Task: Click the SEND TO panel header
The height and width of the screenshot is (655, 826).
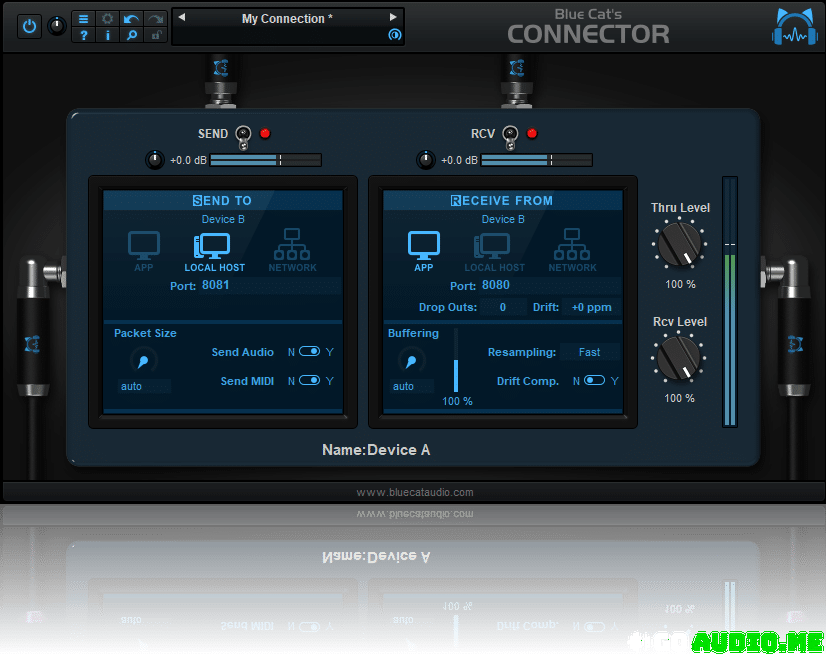Action: pyautogui.click(x=222, y=200)
